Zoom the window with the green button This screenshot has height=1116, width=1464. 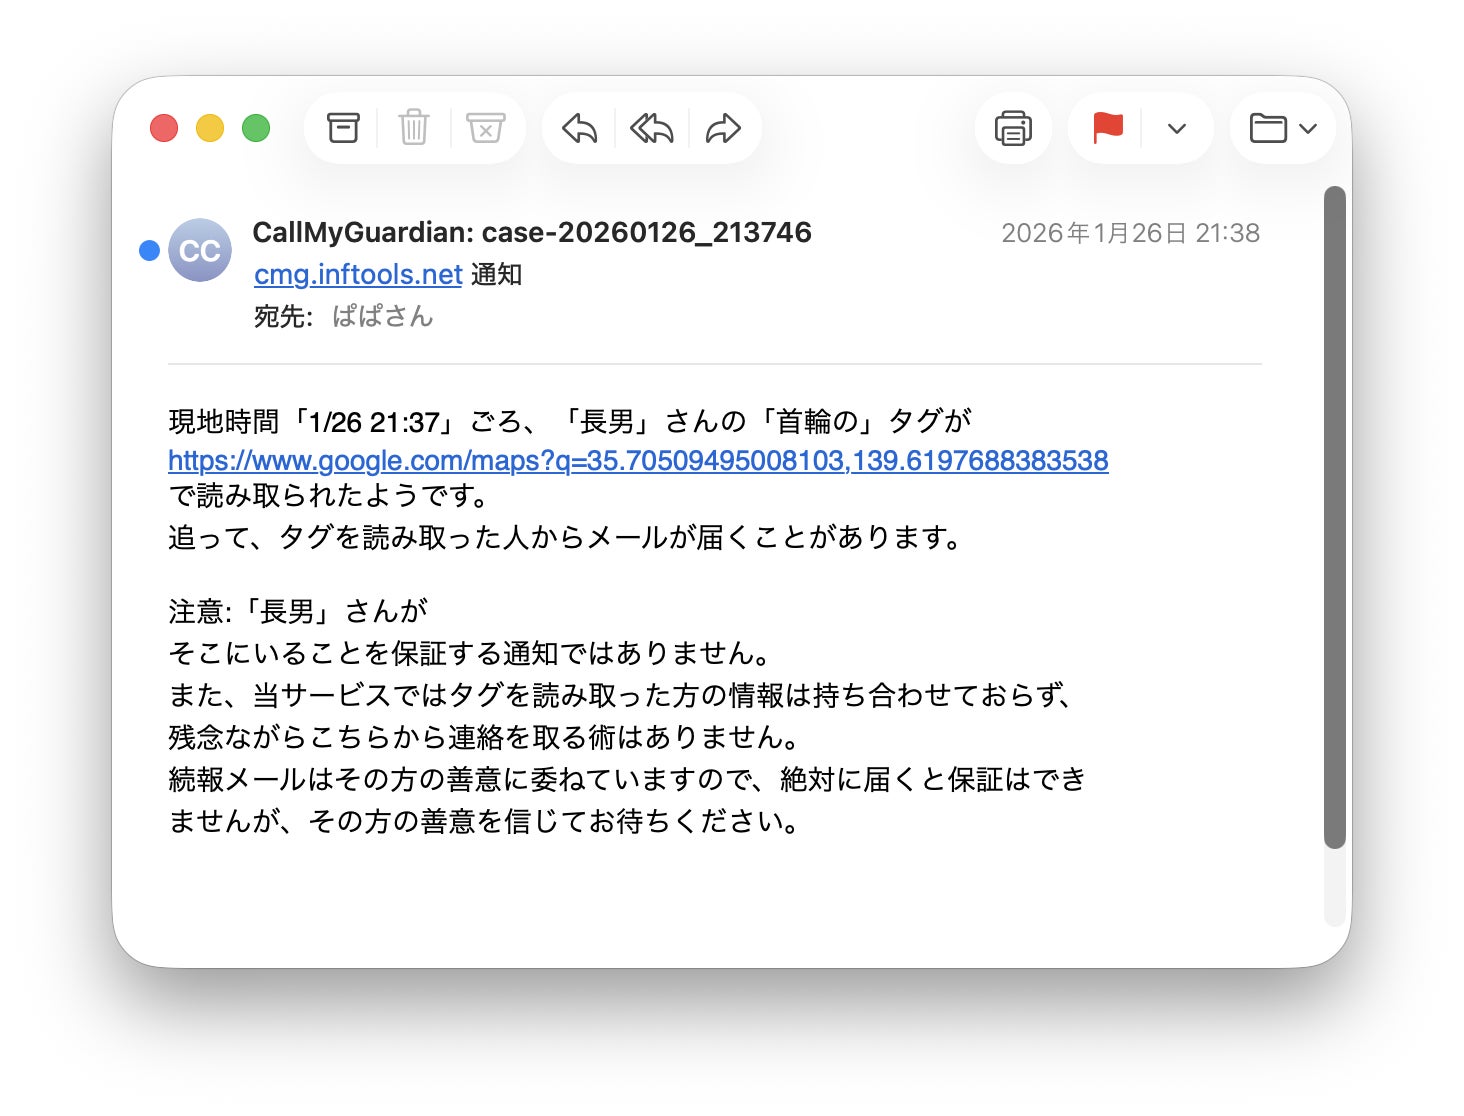coord(256,128)
